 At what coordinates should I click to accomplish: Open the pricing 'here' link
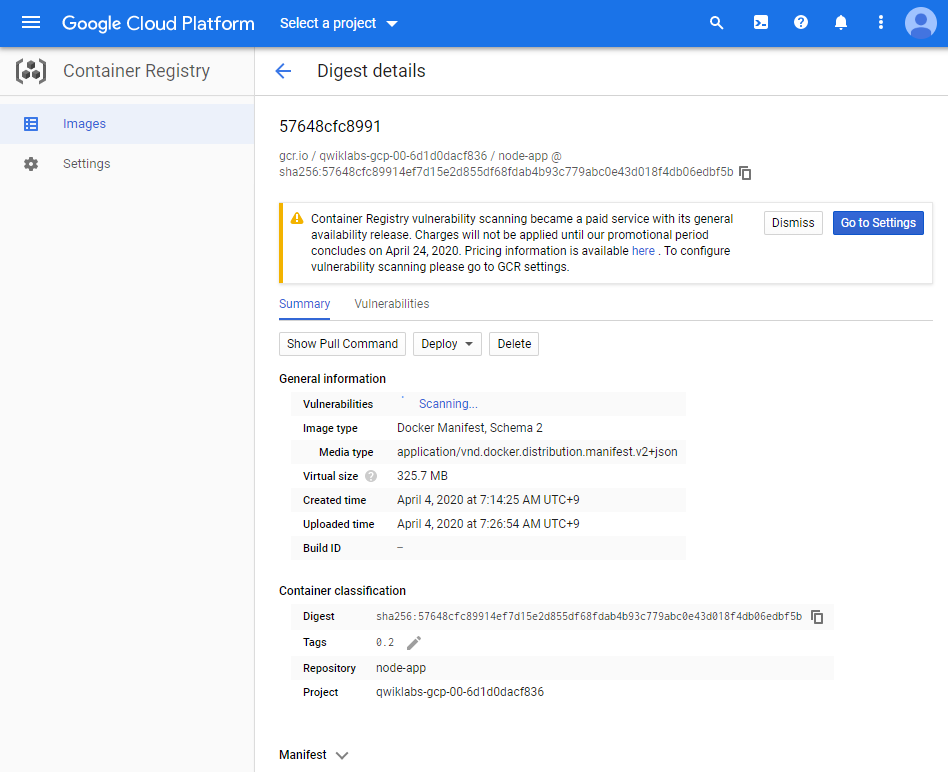click(x=643, y=251)
